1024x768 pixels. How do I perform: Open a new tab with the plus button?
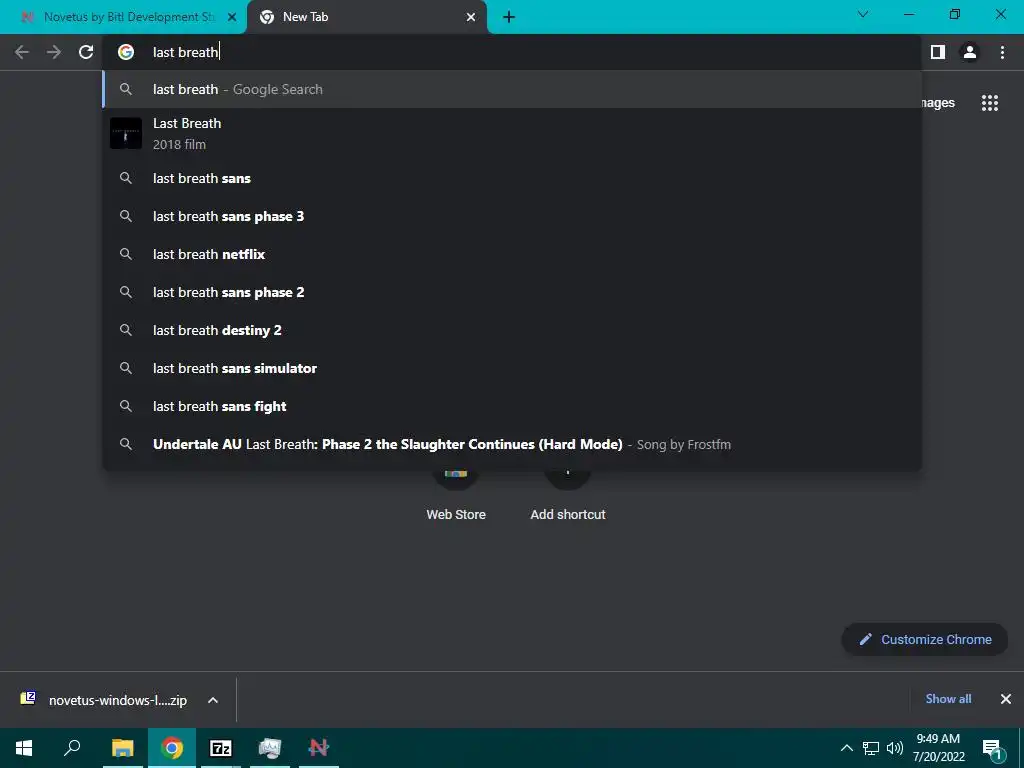509,17
